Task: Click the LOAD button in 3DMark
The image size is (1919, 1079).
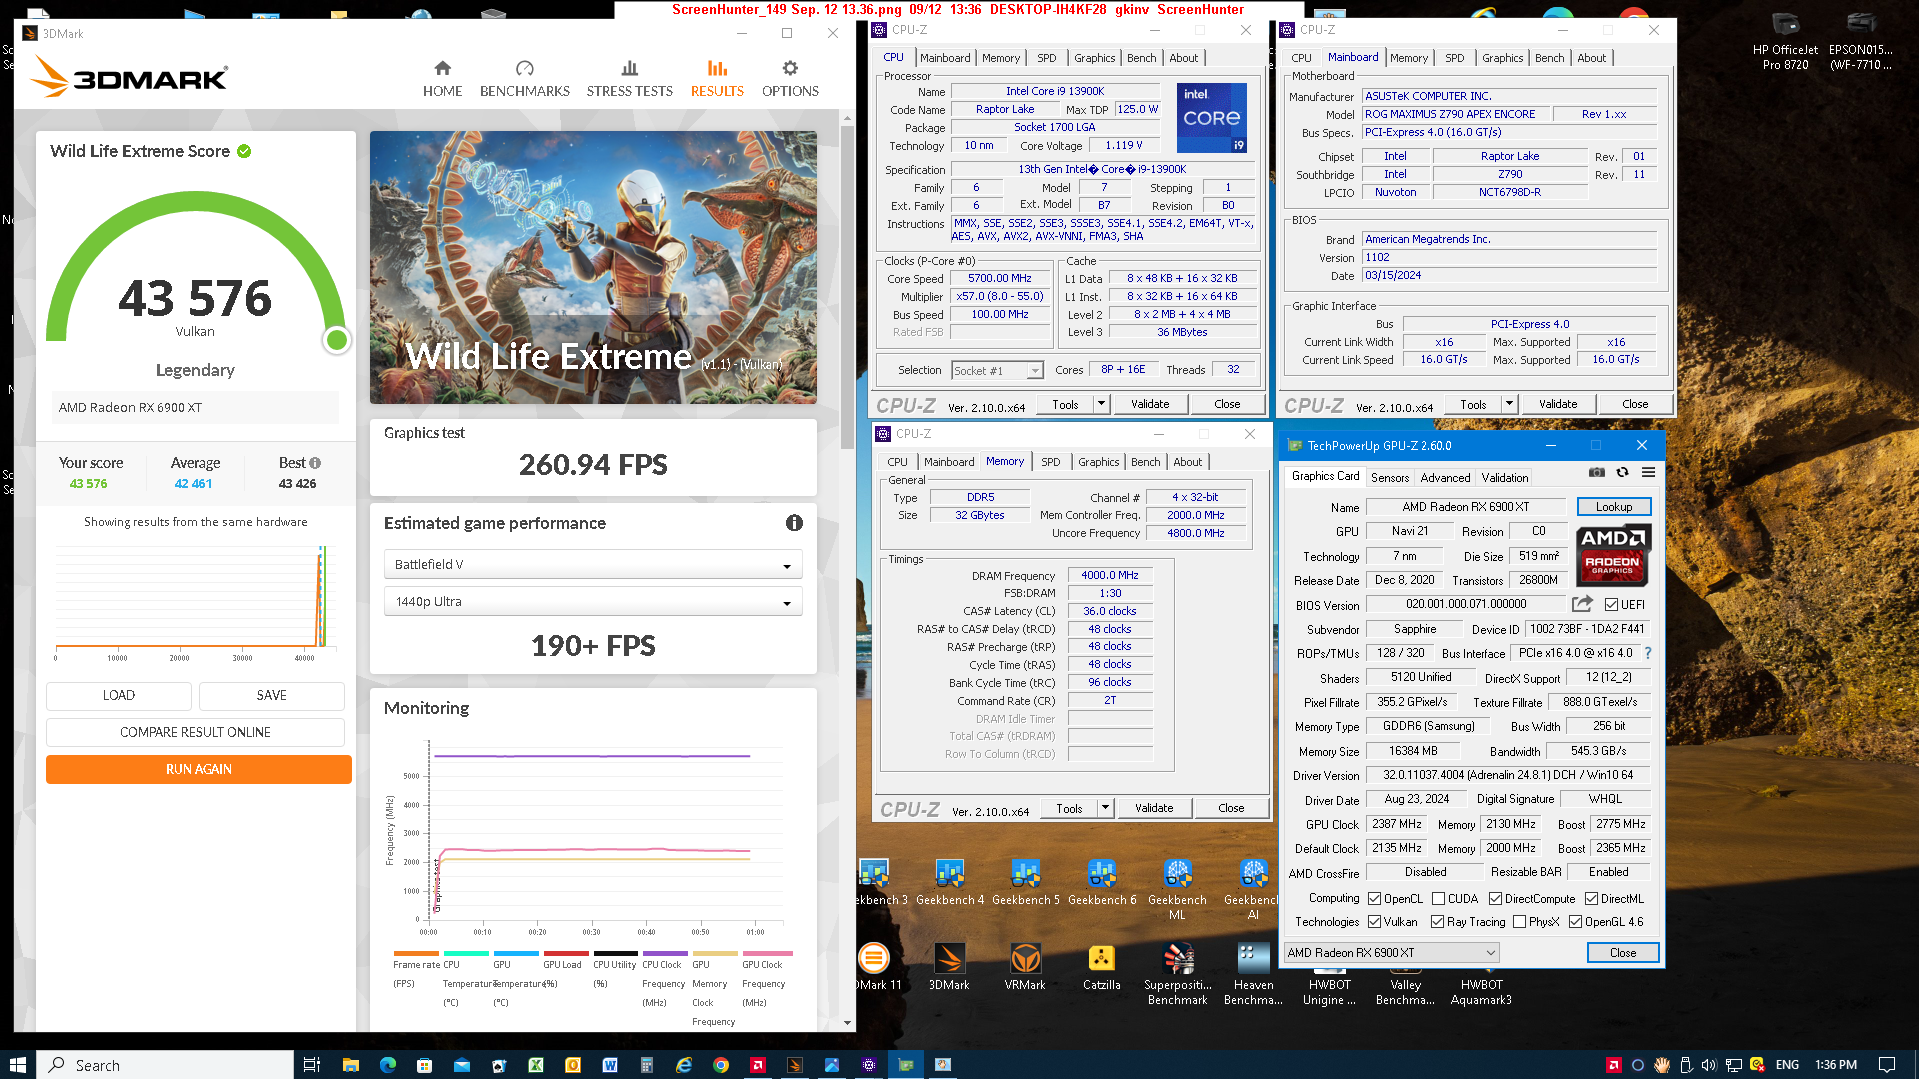Action: pyautogui.click(x=118, y=695)
